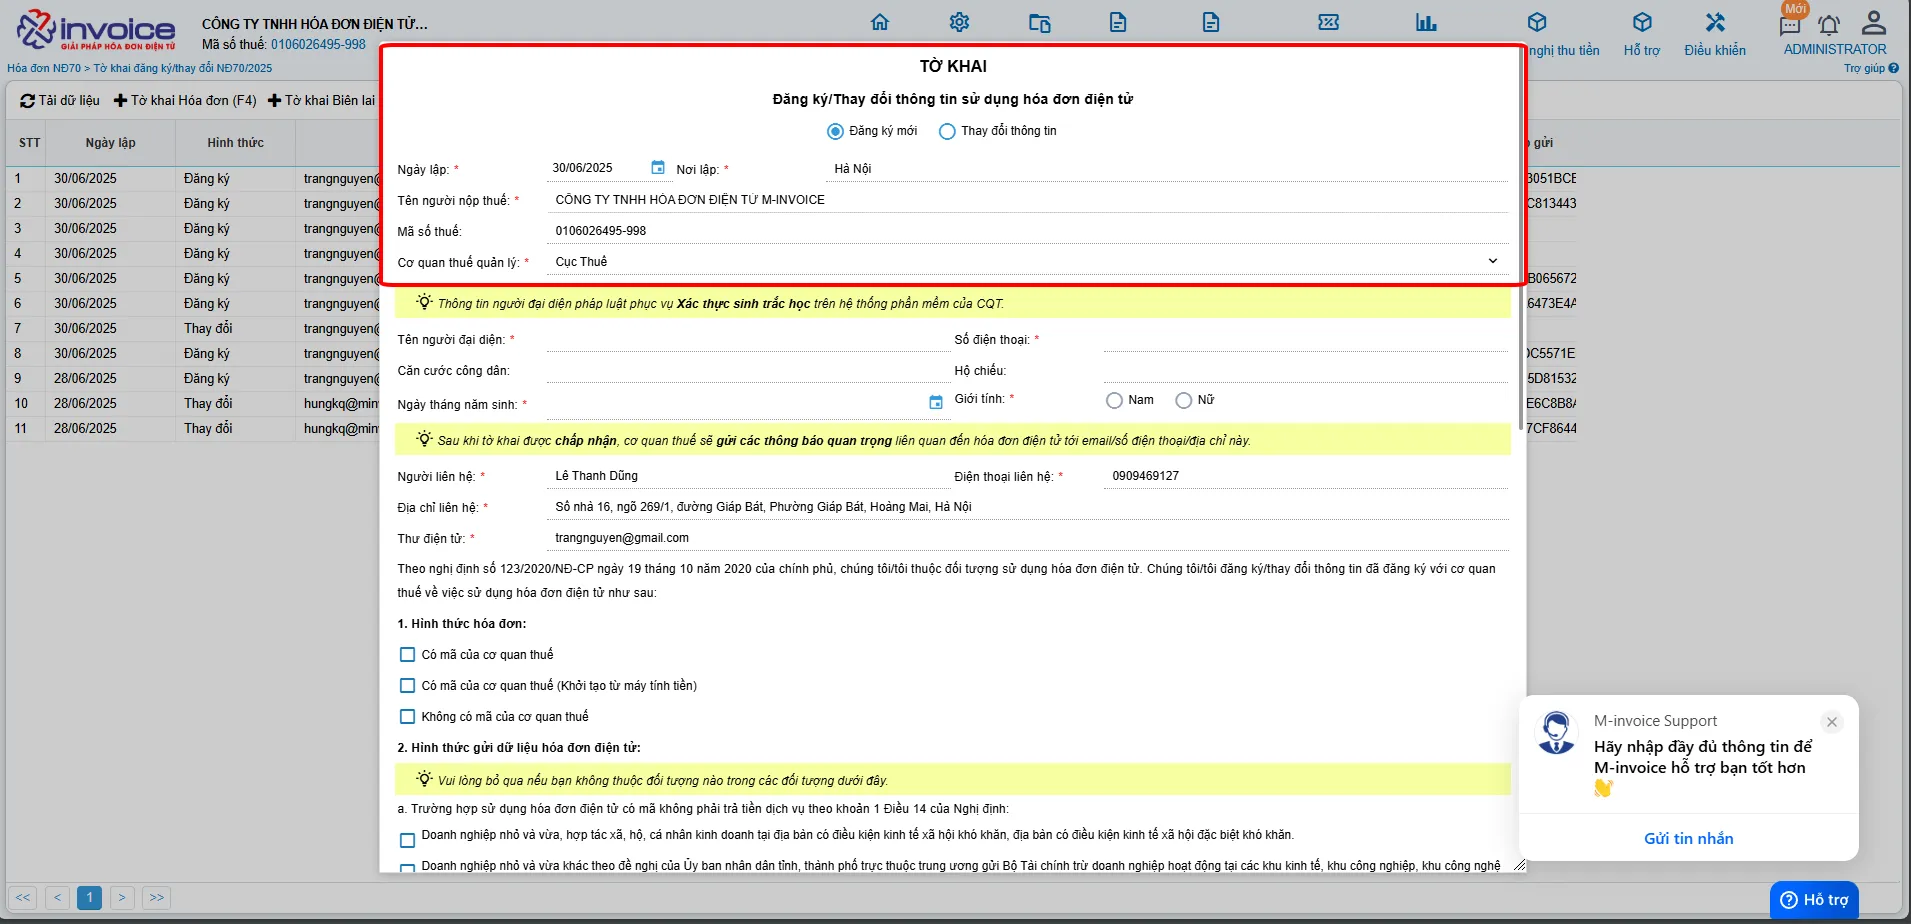
Task: Click the Ngày lập column header
Action: [111, 143]
